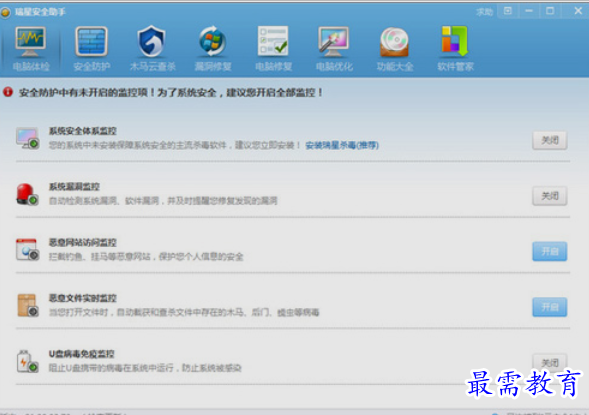The width and height of the screenshot is (589, 415).
Task: Turn off 系统漏洞监控 with 关闭 button
Action: (x=550, y=196)
